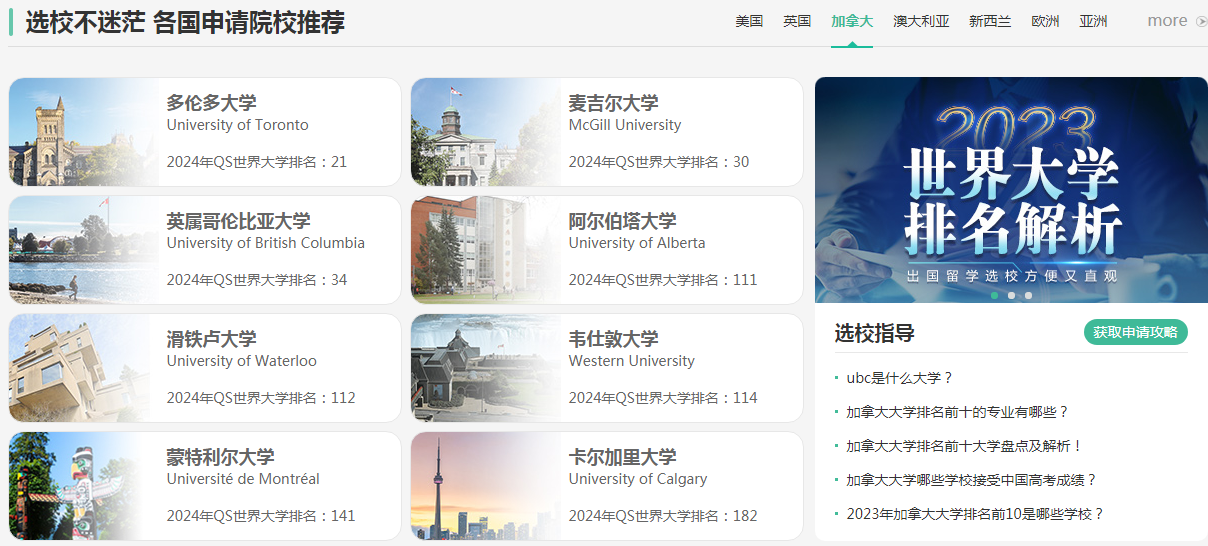Open the Université de Montréal photo
The width and height of the screenshot is (1208, 546).
[x=84, y=486]
